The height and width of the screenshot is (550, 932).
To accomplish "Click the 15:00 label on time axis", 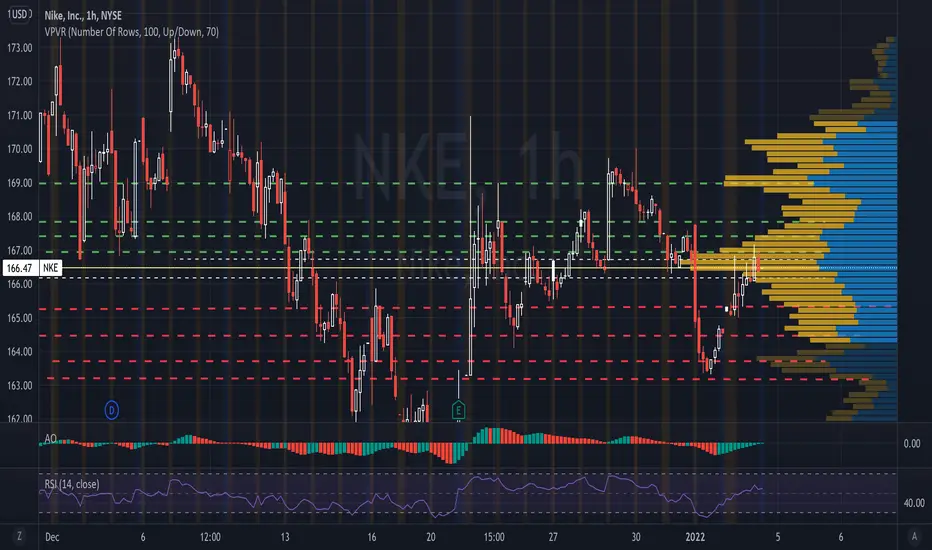I will click(x=494, y=537).
